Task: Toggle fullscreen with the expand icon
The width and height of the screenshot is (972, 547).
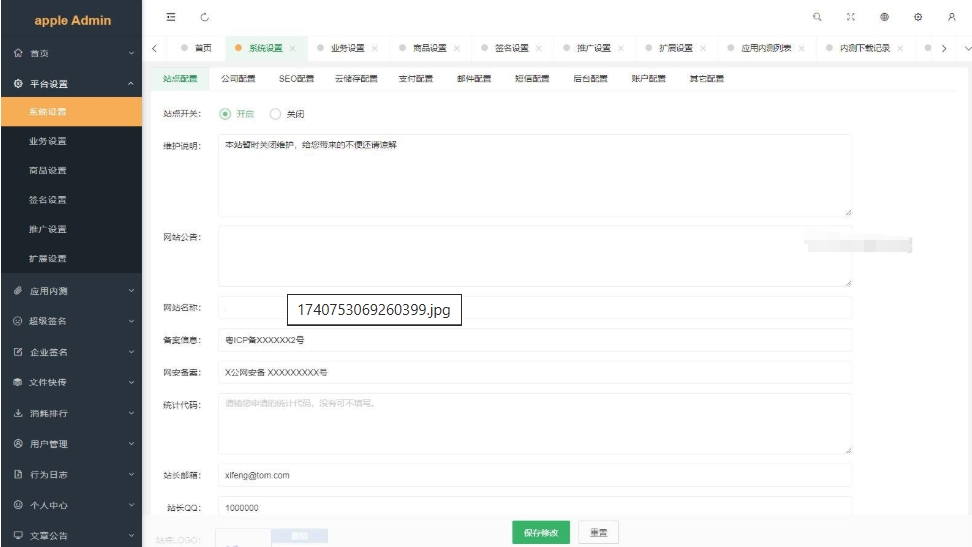Action: [x=851, y=17]
